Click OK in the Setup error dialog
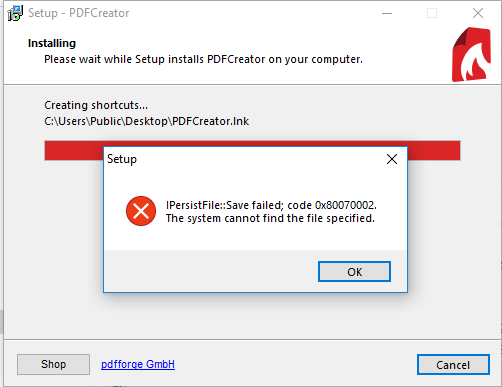 [x=354, y=272]
